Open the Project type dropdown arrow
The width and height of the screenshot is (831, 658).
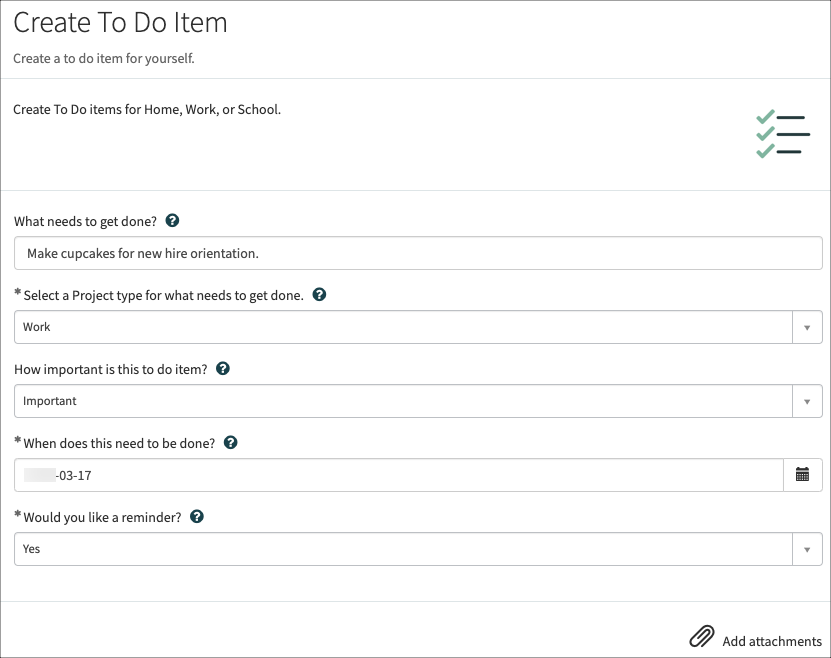click(x=807, y=327)
